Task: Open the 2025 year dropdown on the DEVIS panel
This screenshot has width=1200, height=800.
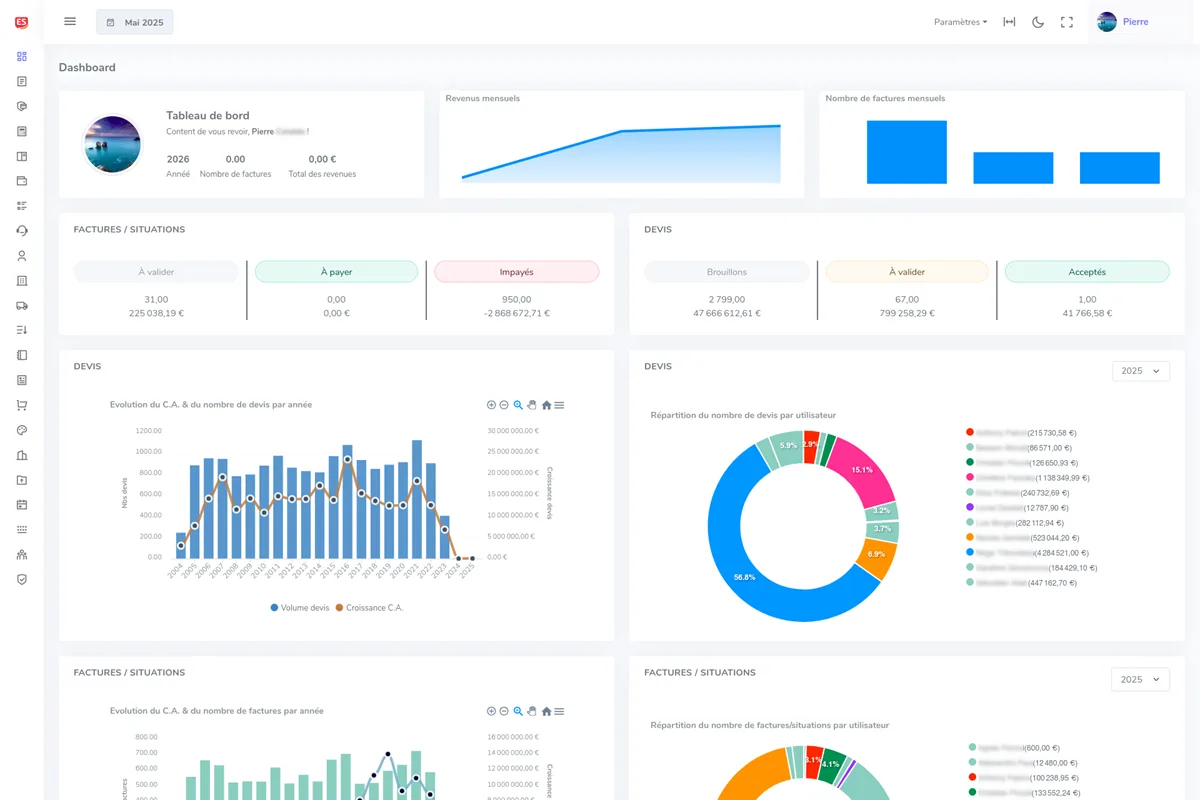Action: point(1140,370)
